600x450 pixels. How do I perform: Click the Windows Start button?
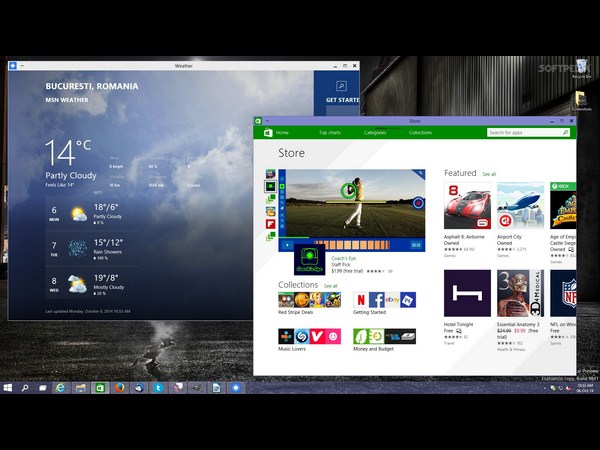(x=9, y=387)
